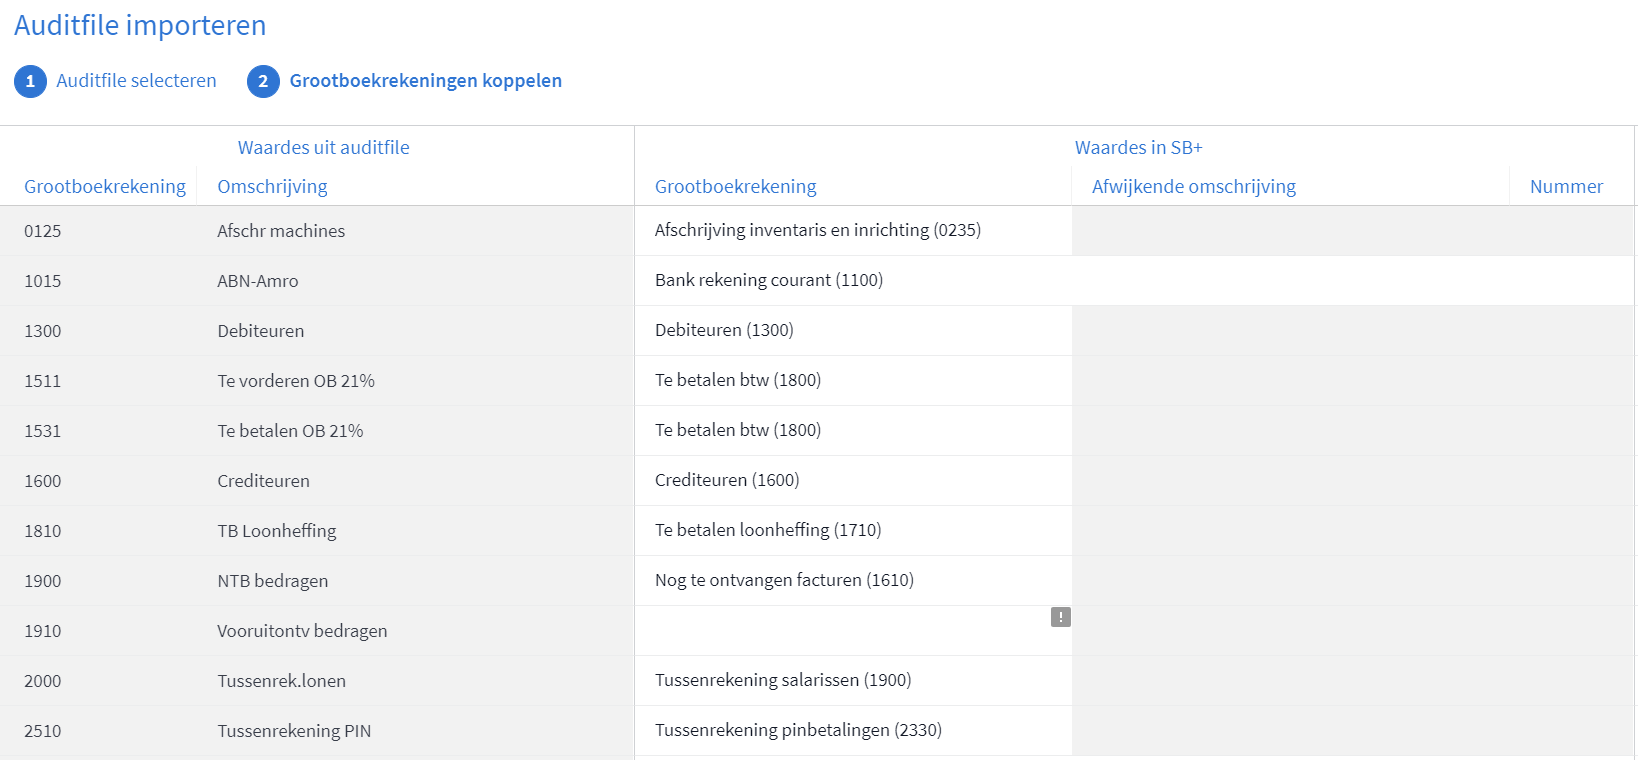Open the Nog te ontvangen facturen (1610) selector
The image size is (1638, 760).
point(853,580)
